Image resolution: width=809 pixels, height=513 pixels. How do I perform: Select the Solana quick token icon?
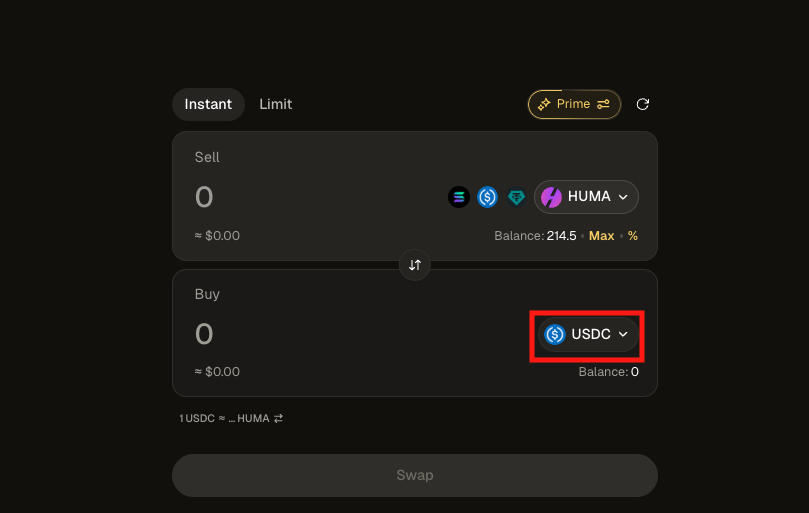(x=459, y=197)
